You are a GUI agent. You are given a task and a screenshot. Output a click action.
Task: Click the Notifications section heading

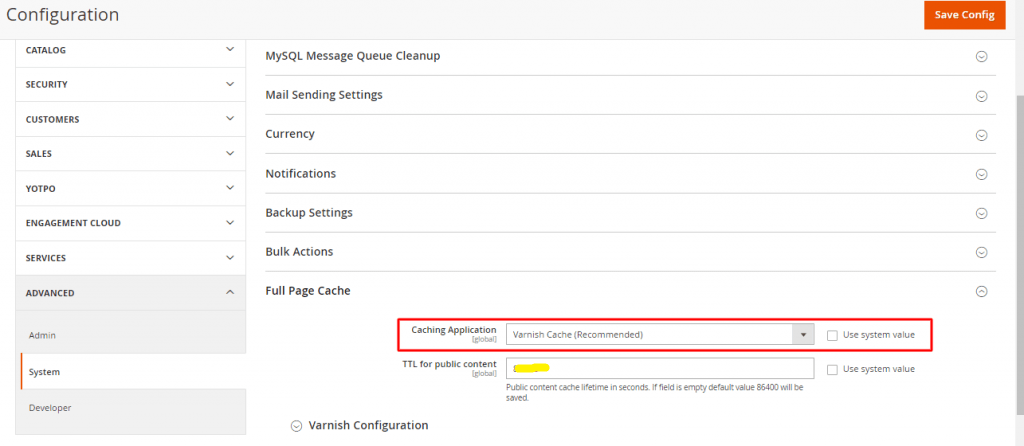[x=300, y=174]
